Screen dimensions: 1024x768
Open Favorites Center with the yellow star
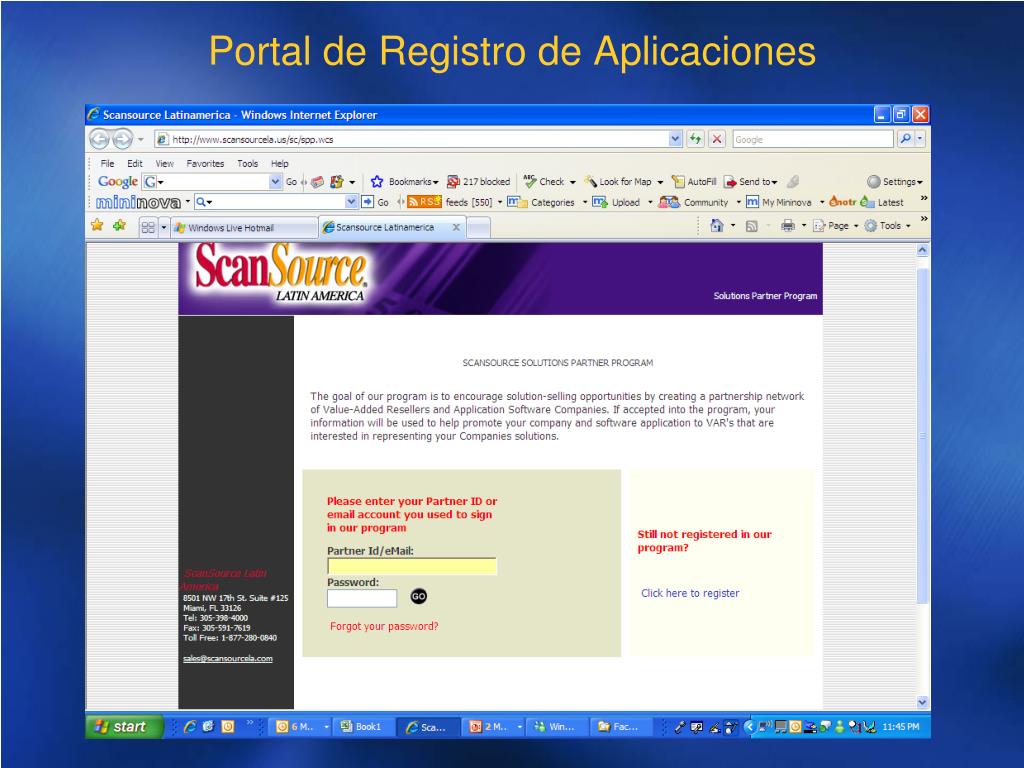[97, 225]
